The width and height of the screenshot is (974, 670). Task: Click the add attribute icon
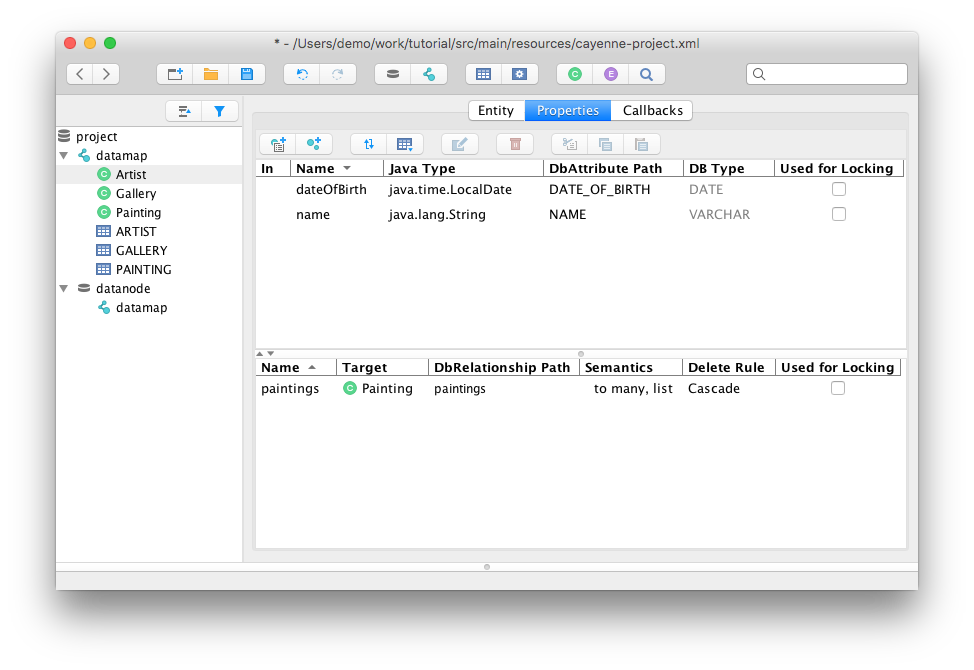click(x=278, y=144)
